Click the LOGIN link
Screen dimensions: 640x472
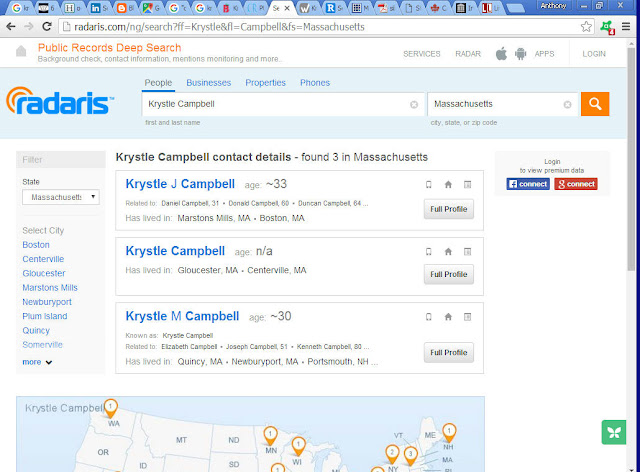594,54
